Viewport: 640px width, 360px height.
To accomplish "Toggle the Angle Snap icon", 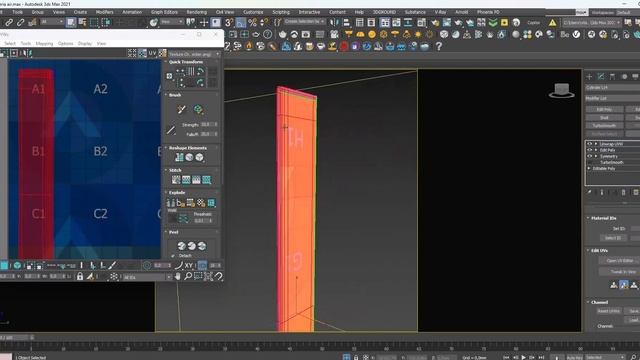I will pyautogui.click(x=241, y=22).
